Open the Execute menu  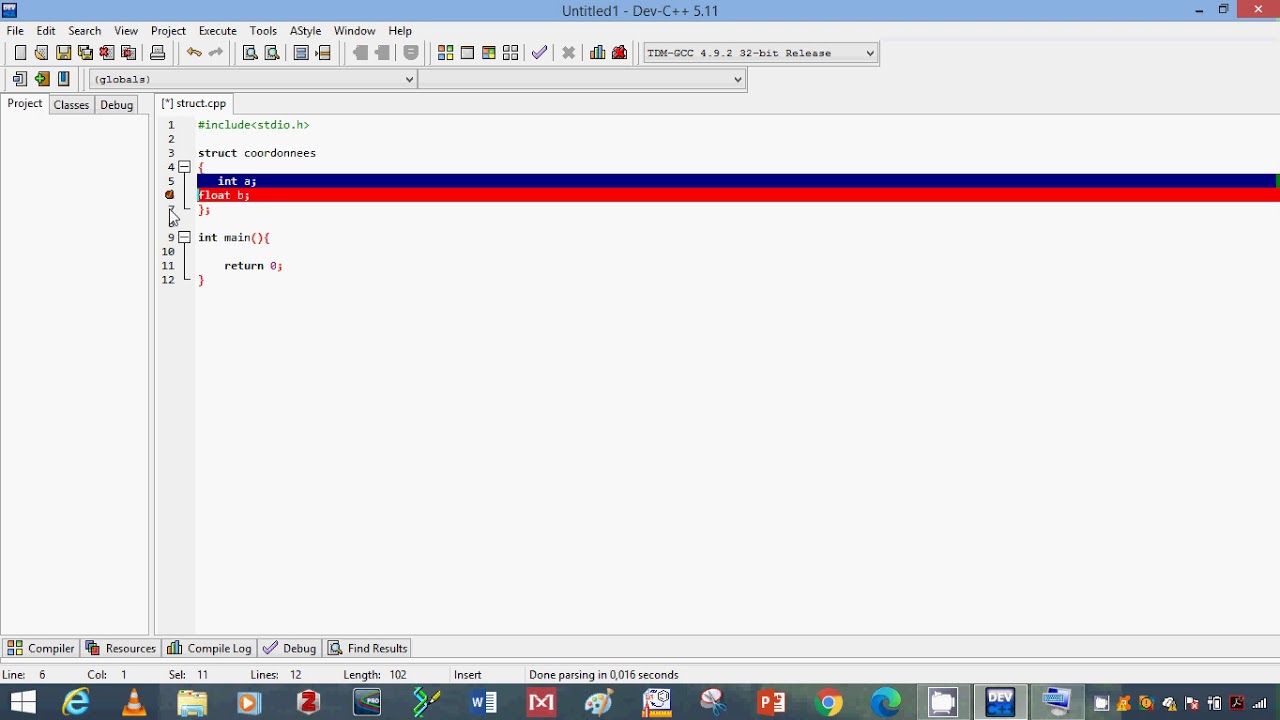tap(218, 31)
